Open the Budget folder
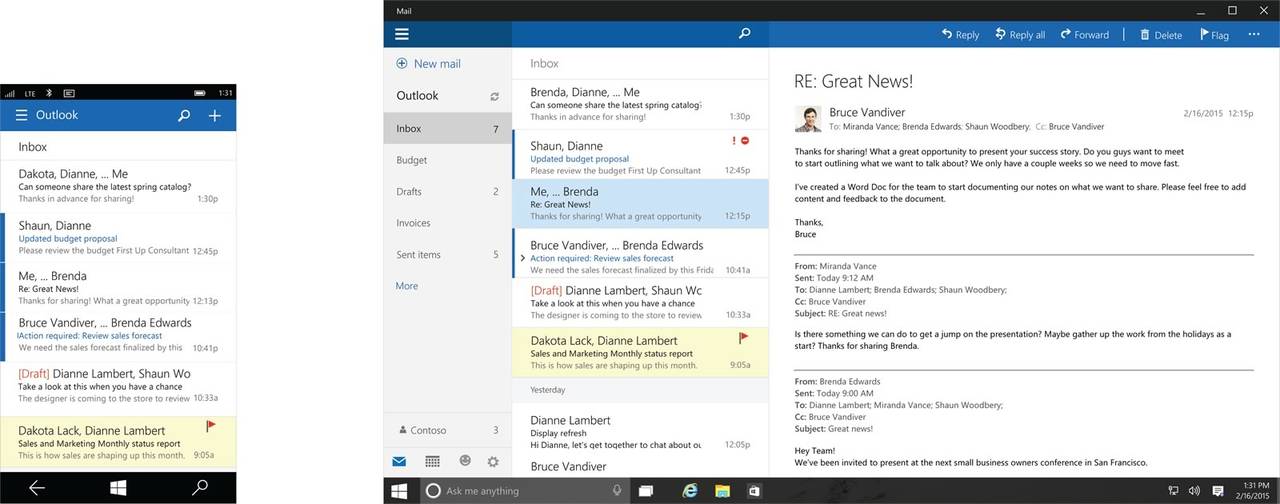1280x504 pixels. 447,160
